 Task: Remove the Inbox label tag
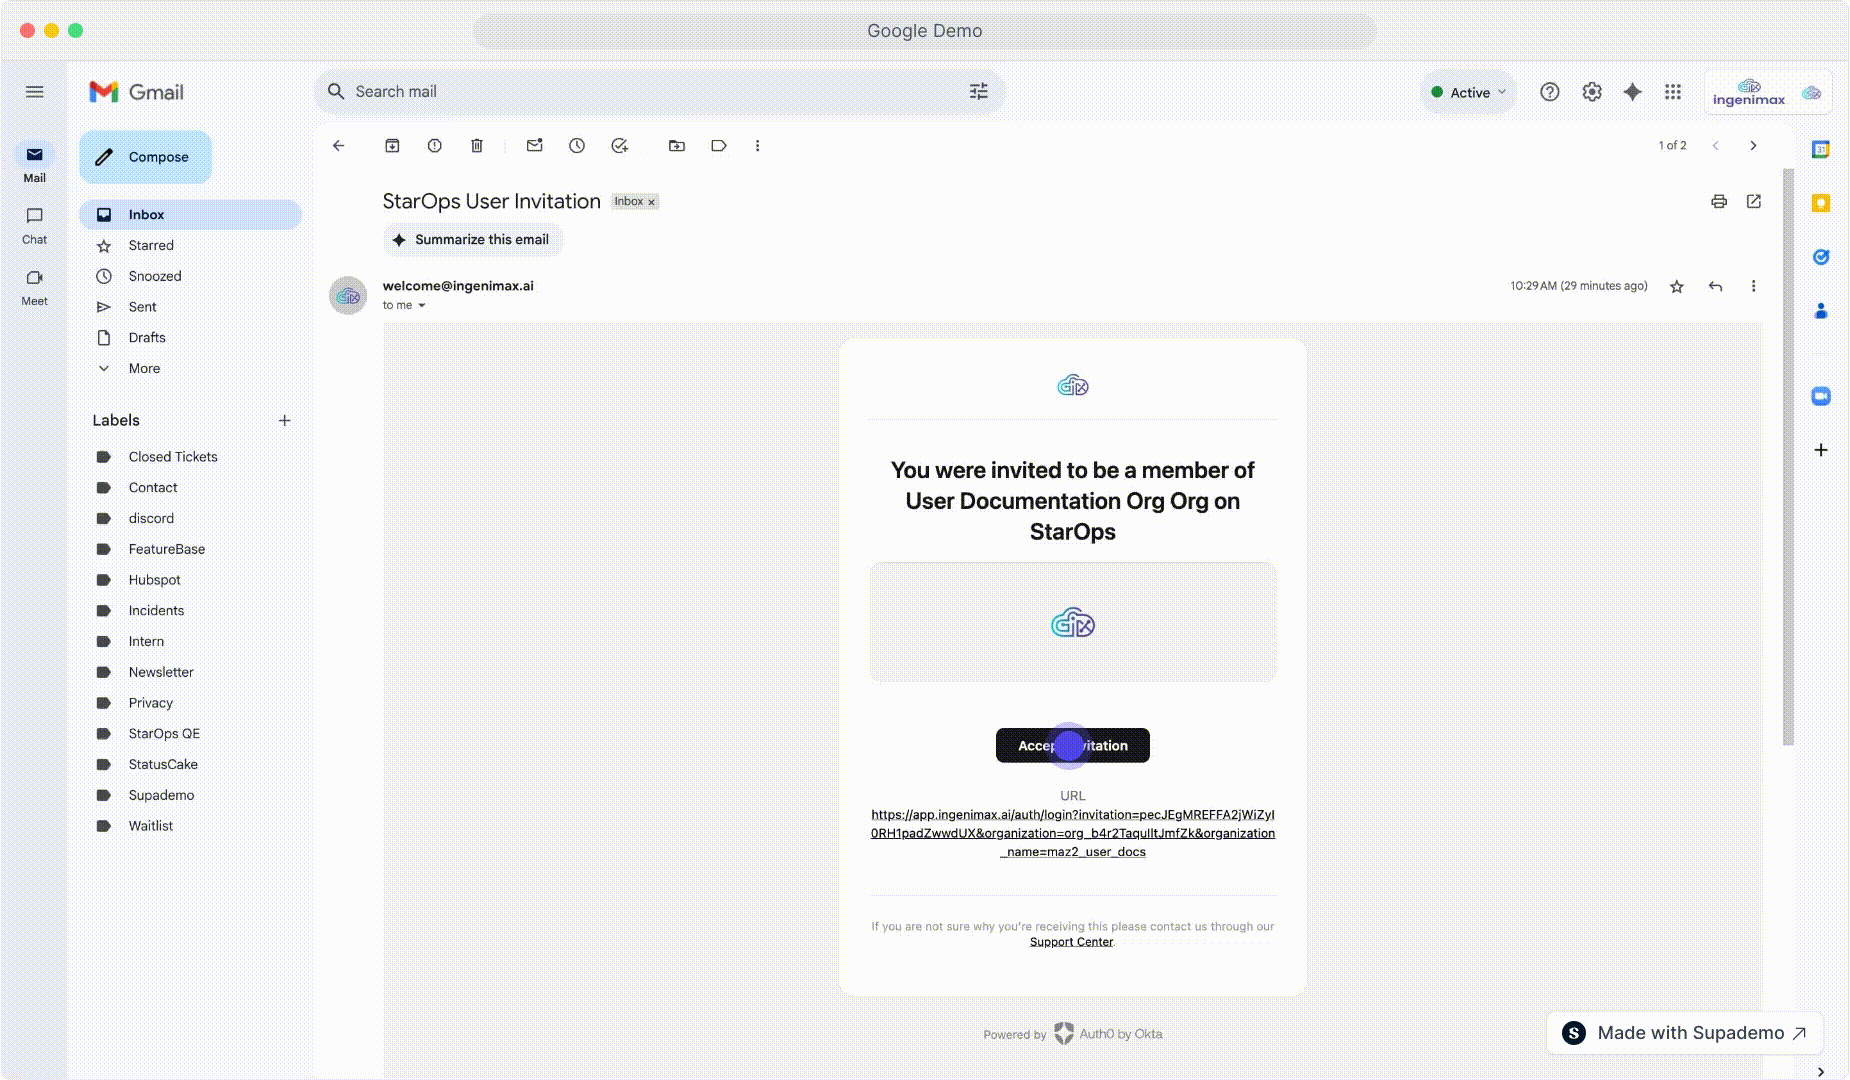click(651, 202)
